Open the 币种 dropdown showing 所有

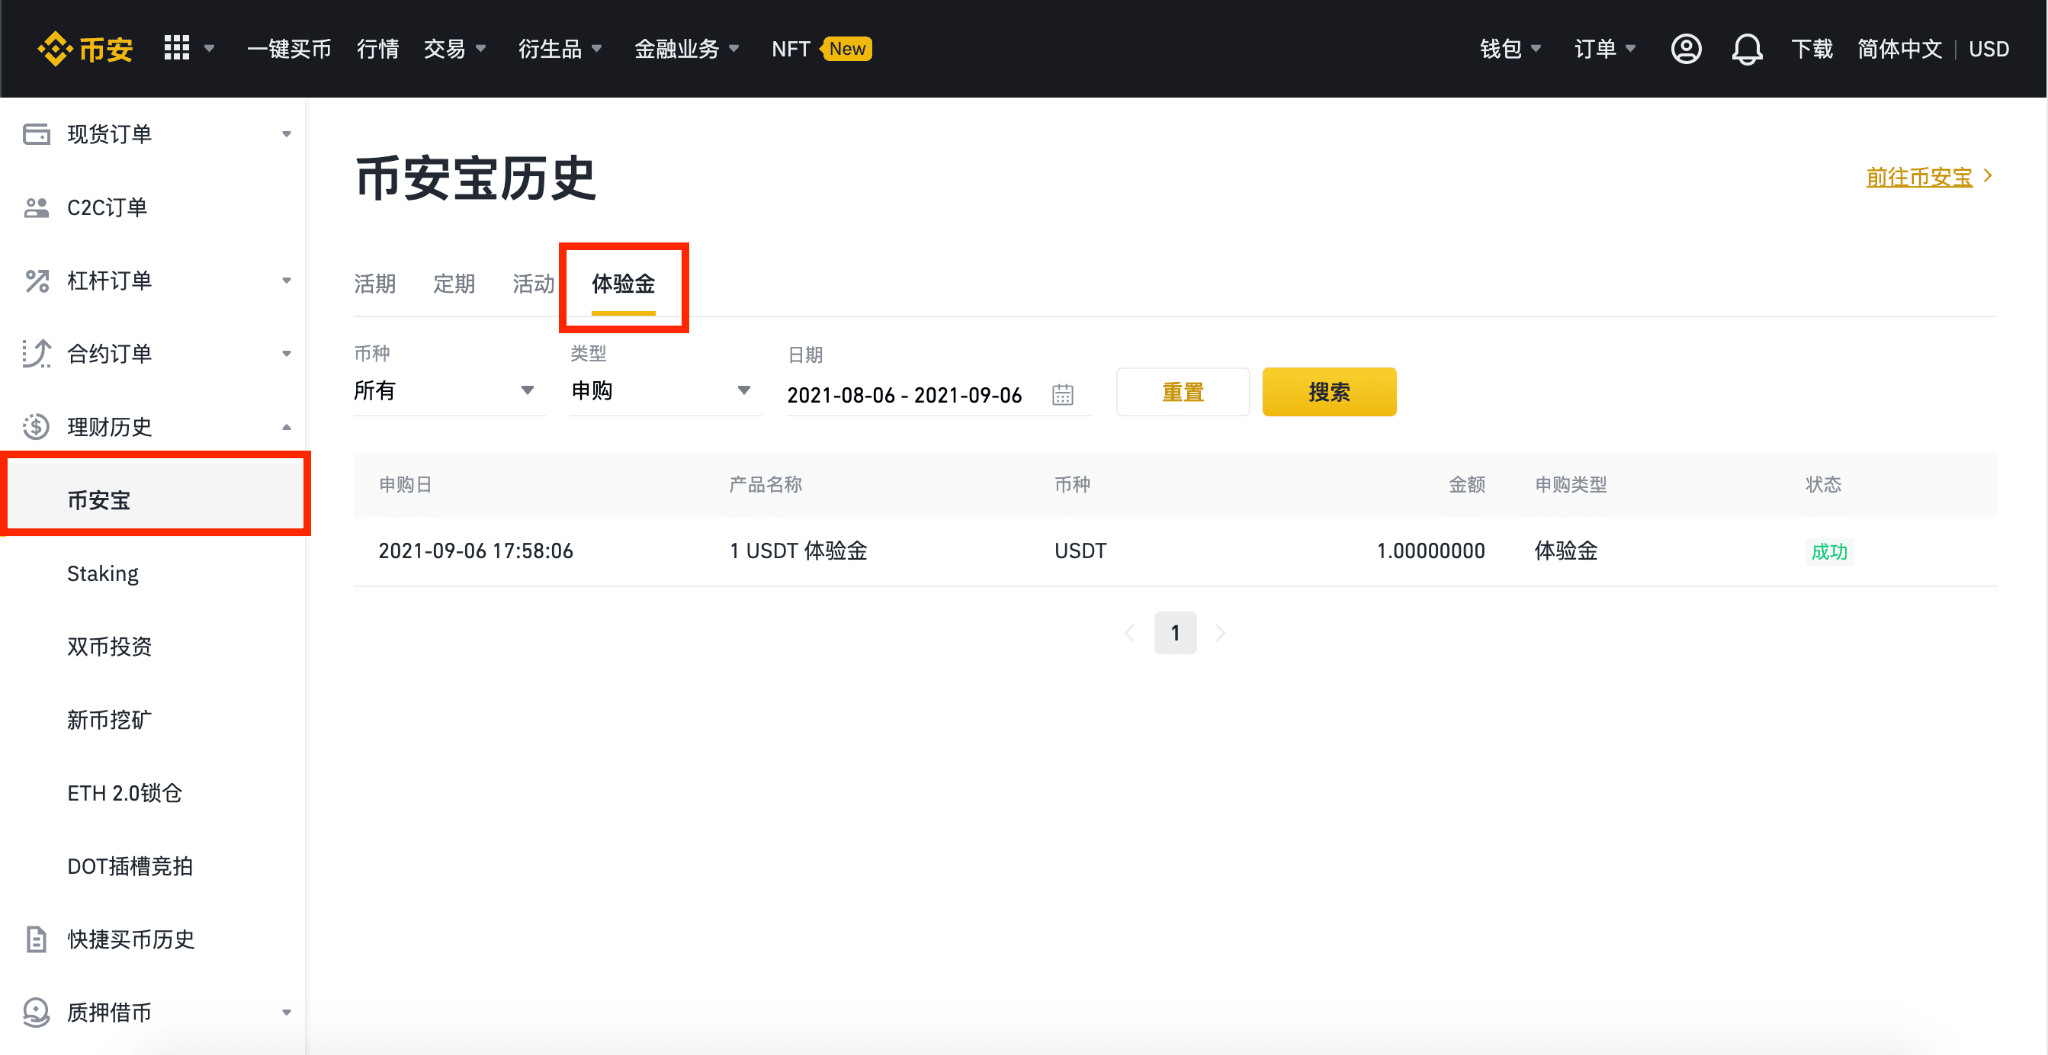(x=449, y=391)
